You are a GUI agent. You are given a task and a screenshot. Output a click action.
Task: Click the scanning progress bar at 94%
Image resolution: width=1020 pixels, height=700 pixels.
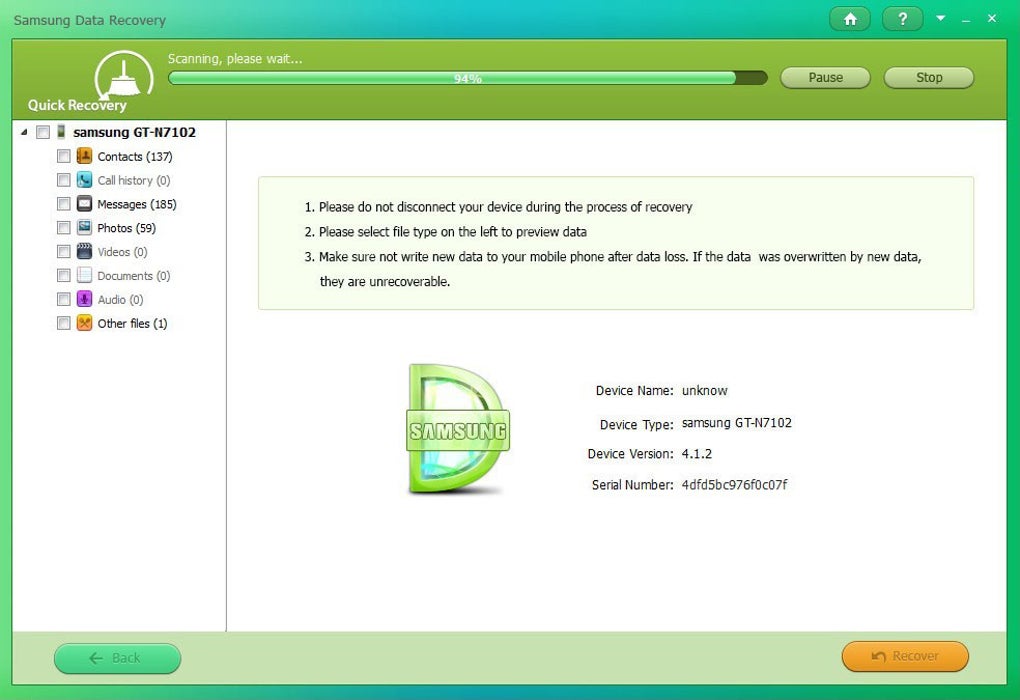tap(468, 78)
